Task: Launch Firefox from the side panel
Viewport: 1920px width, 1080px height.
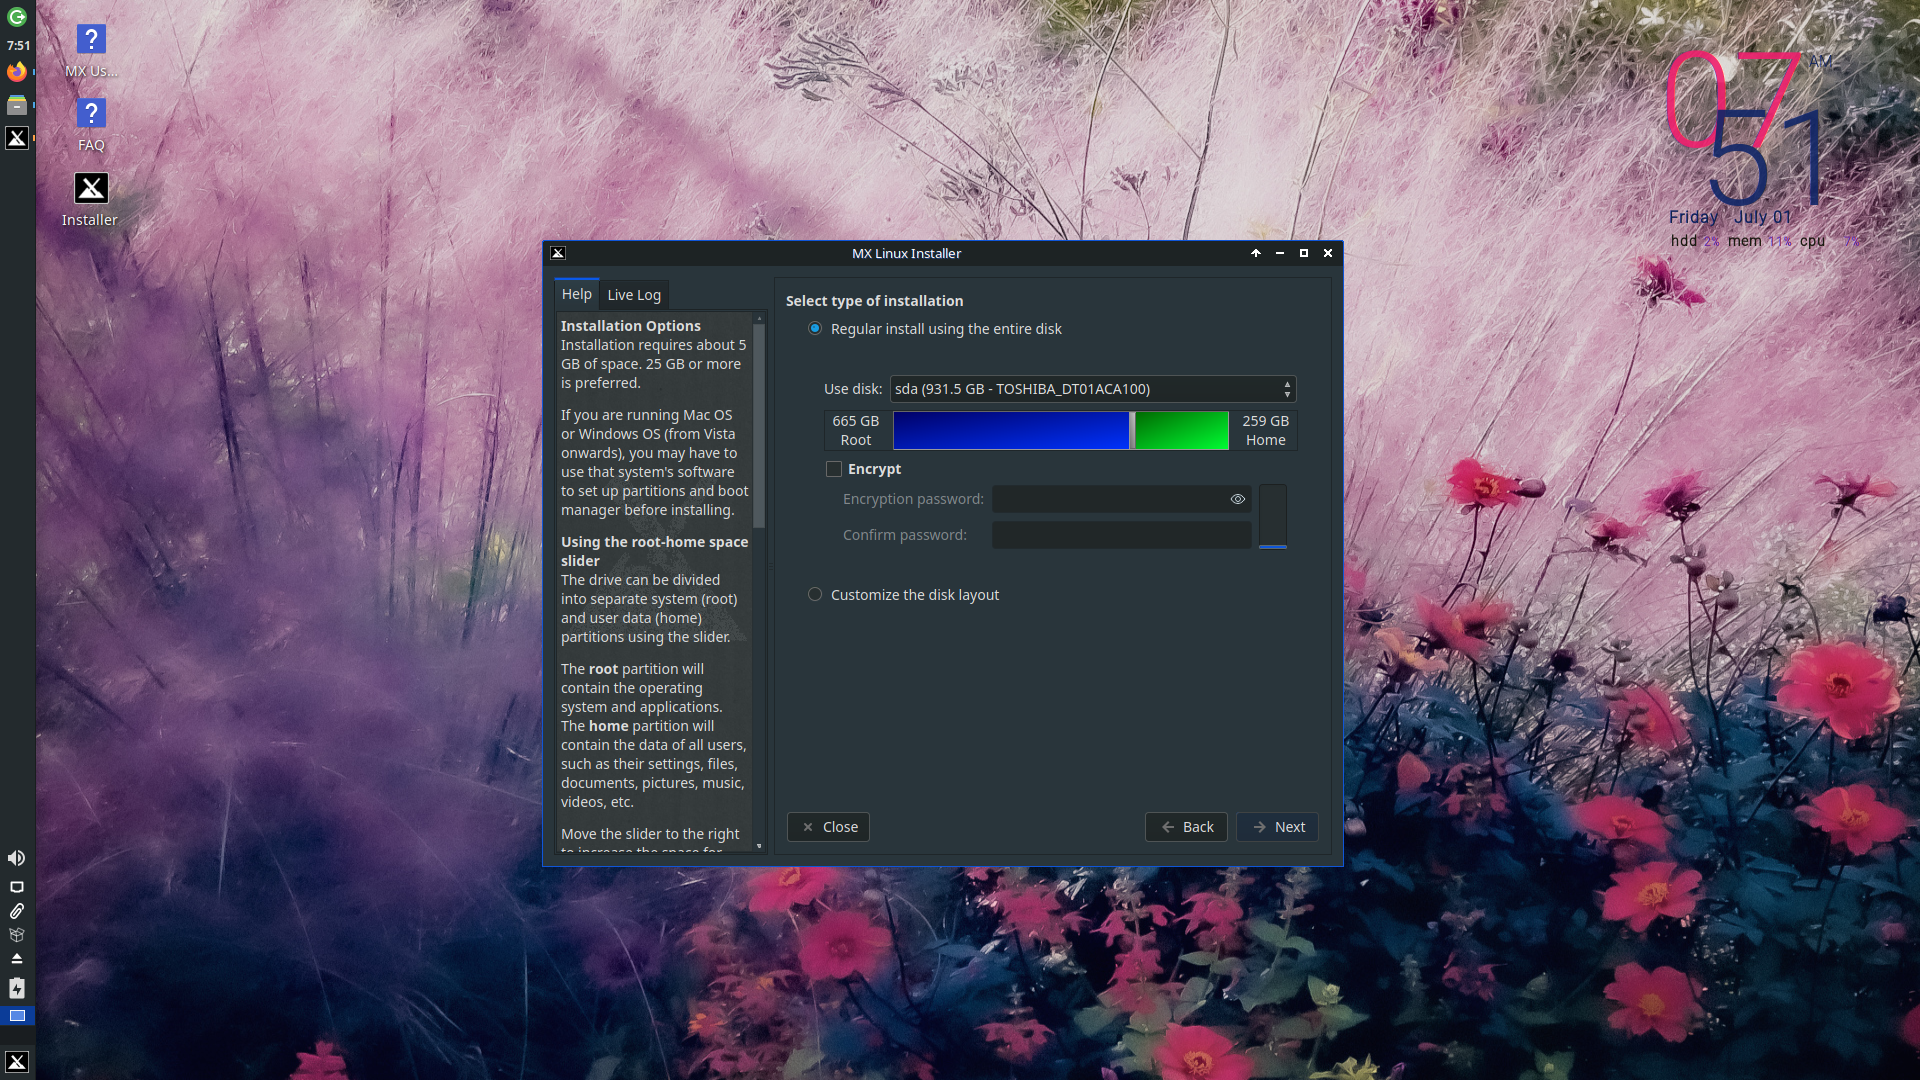Action: (17, 72)
